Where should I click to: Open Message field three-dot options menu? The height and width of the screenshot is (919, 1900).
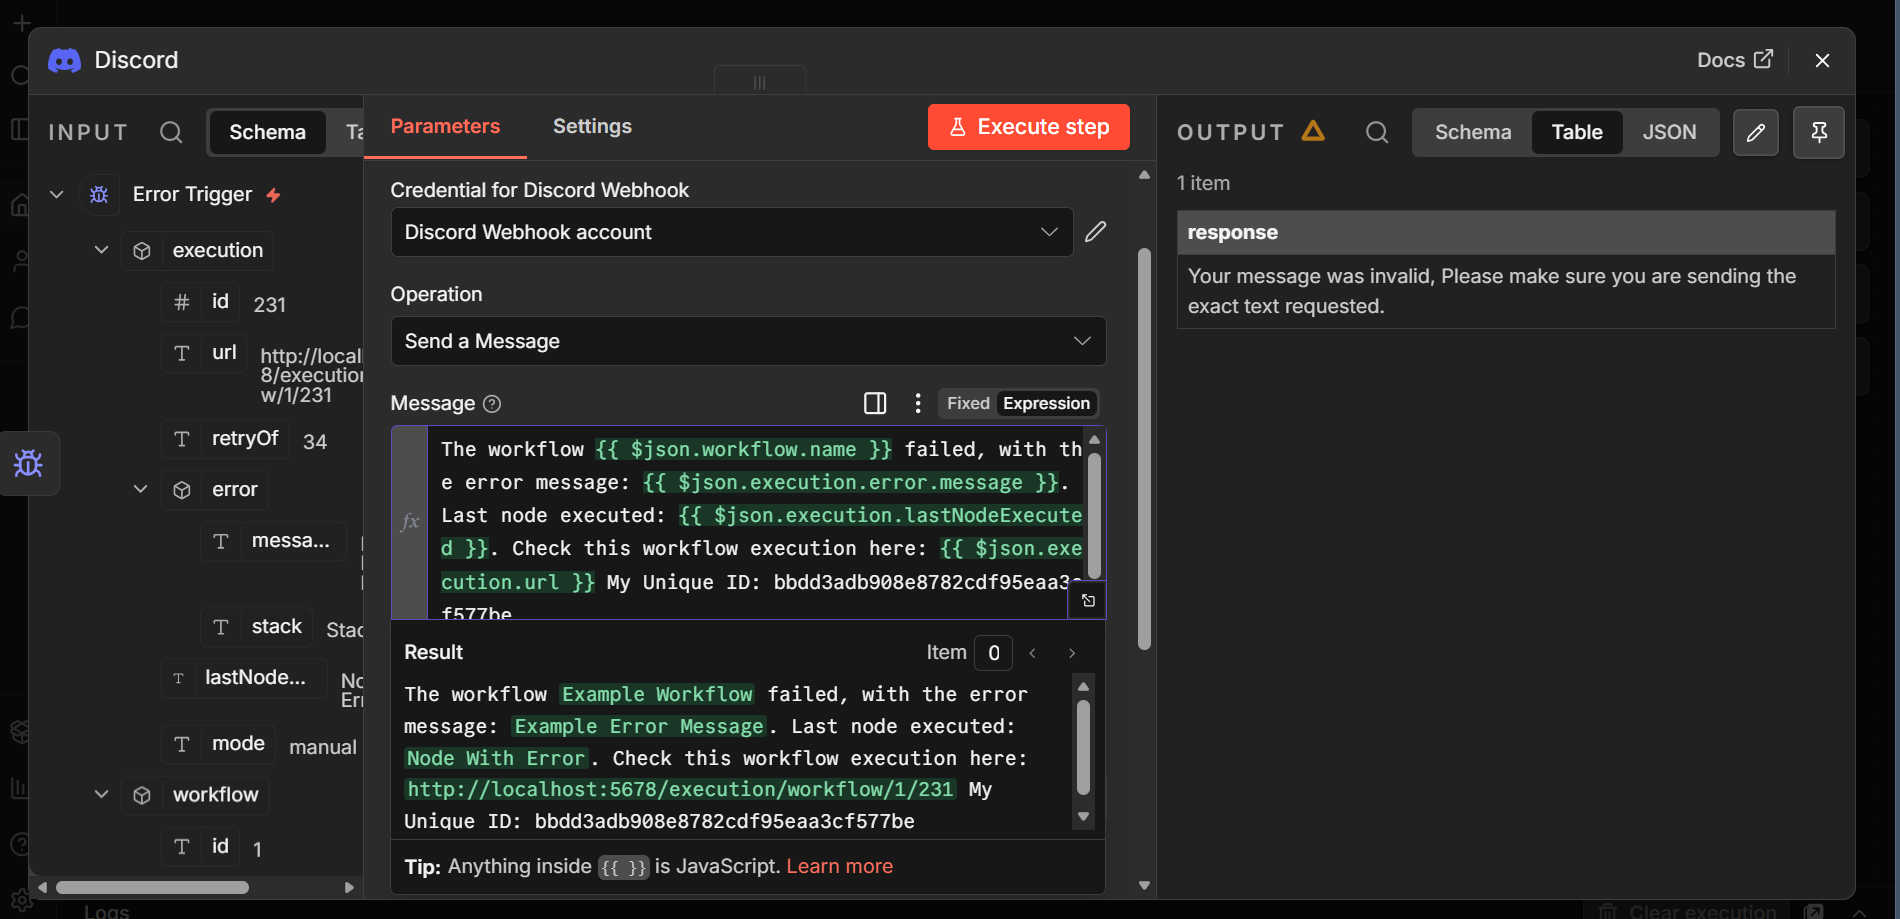[917, 403]
